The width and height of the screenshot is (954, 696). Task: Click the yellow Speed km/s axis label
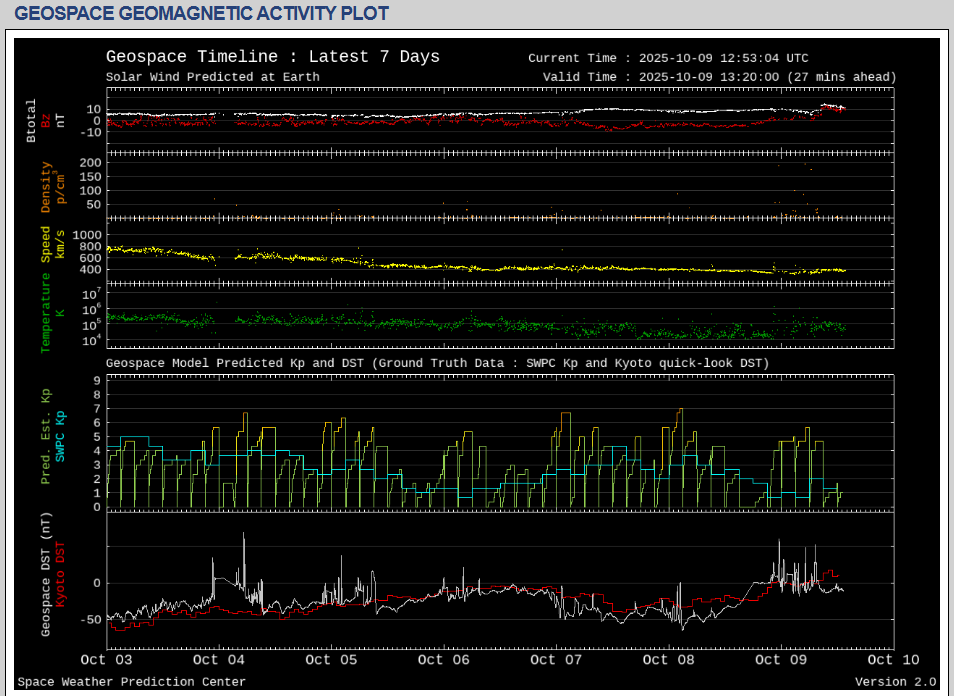46,245
